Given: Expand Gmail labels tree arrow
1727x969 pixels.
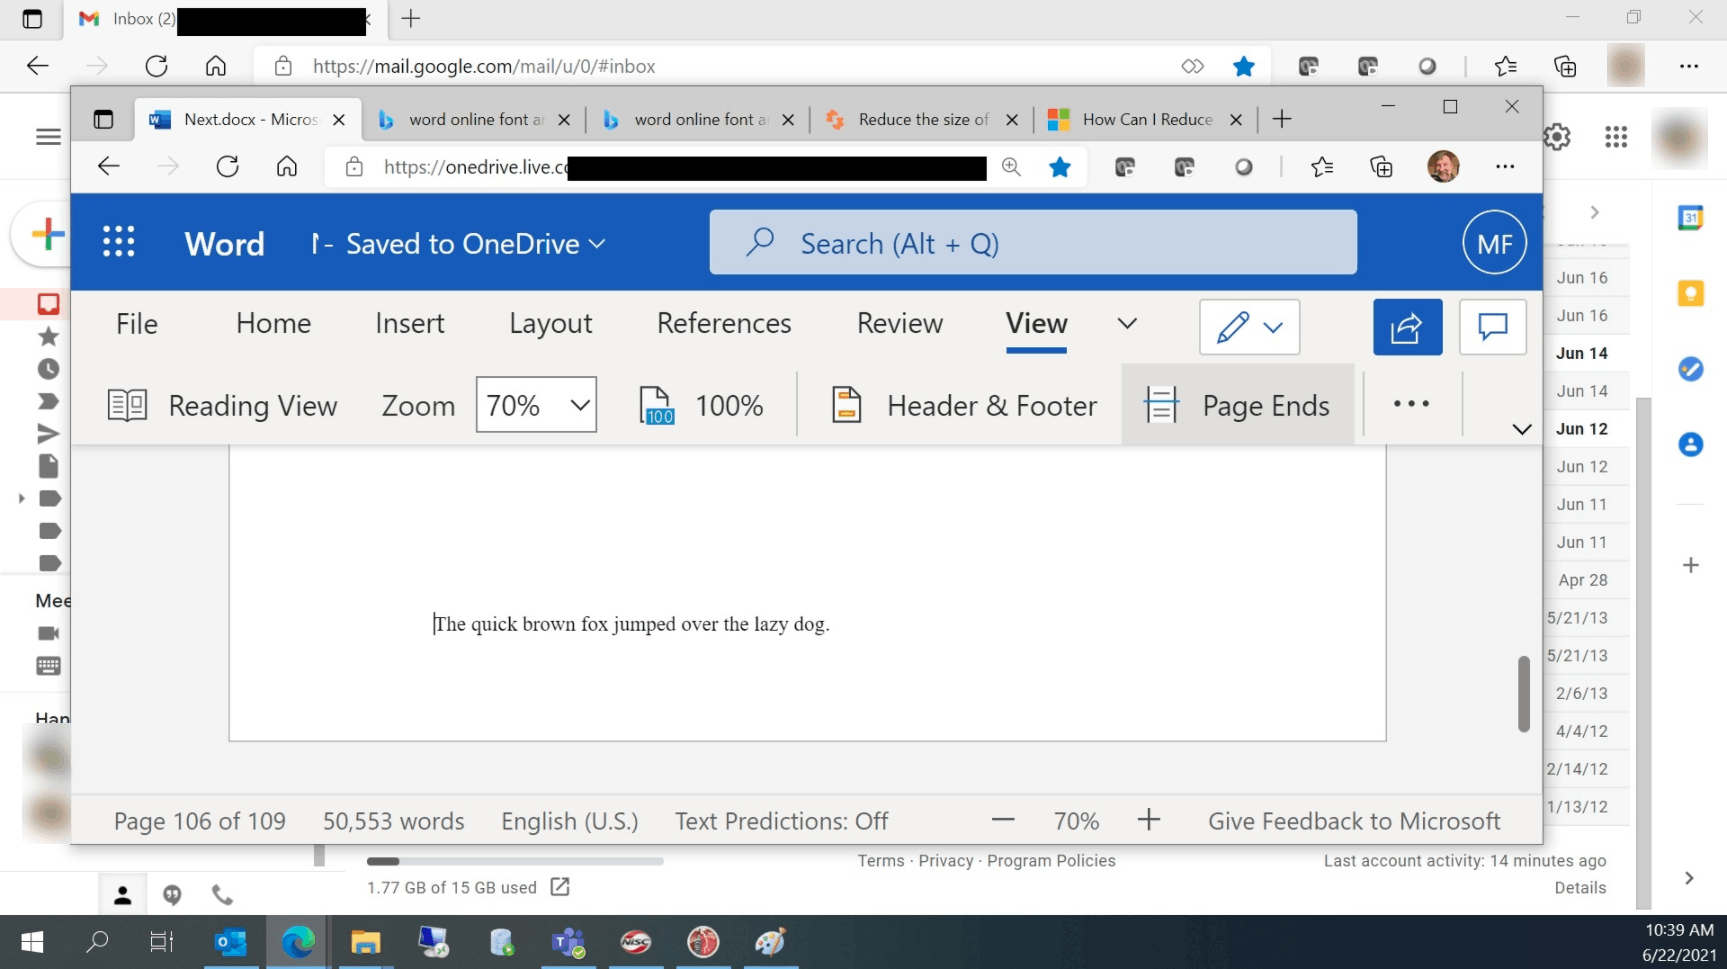Looking at the screenshot, I should (21, 498).
